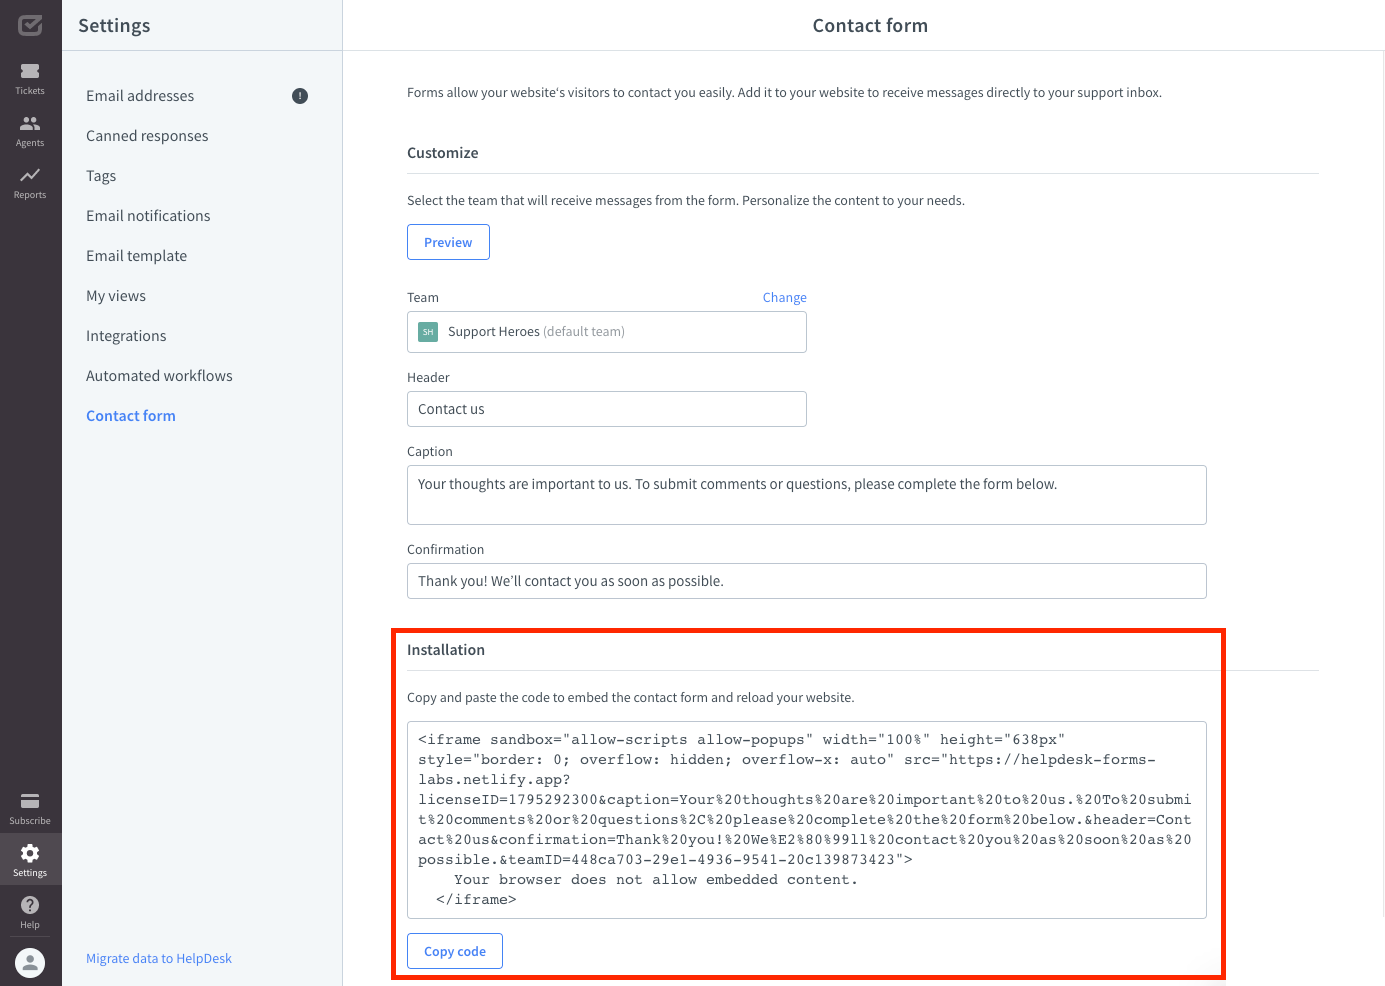Click the Support Heroes team avatar
Screen dimensions: 1385x986
click(x=428, y=331)
